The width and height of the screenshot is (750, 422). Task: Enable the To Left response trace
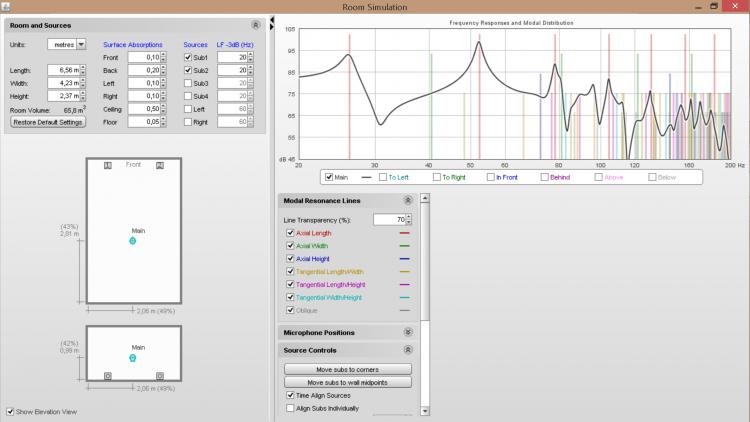click(379, 177)
